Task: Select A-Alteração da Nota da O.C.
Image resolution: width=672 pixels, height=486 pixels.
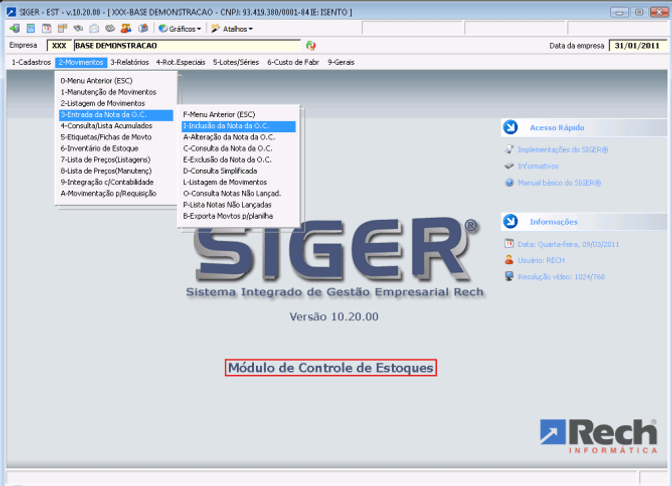Action: click(238, 137)
